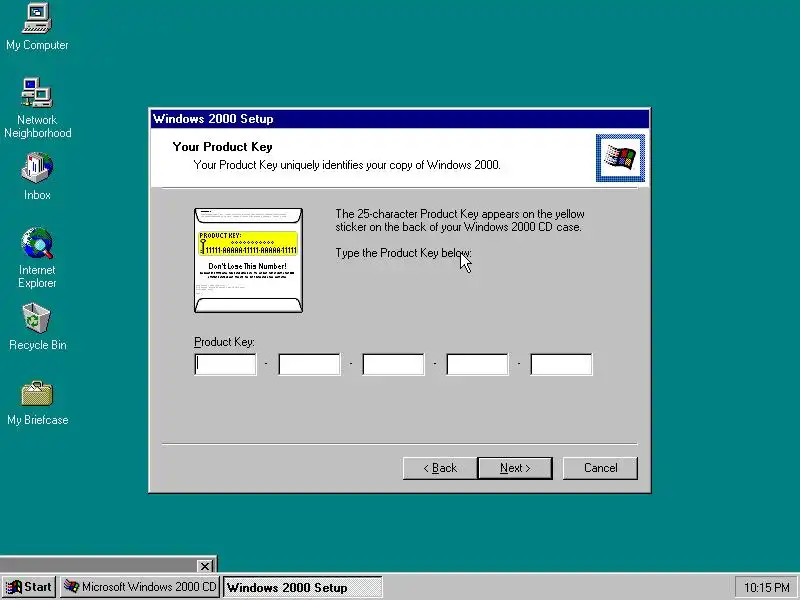Click the 'Your Product Key' heading
The width and height of the screenshot is (800, 600).
tap(222, 147)
